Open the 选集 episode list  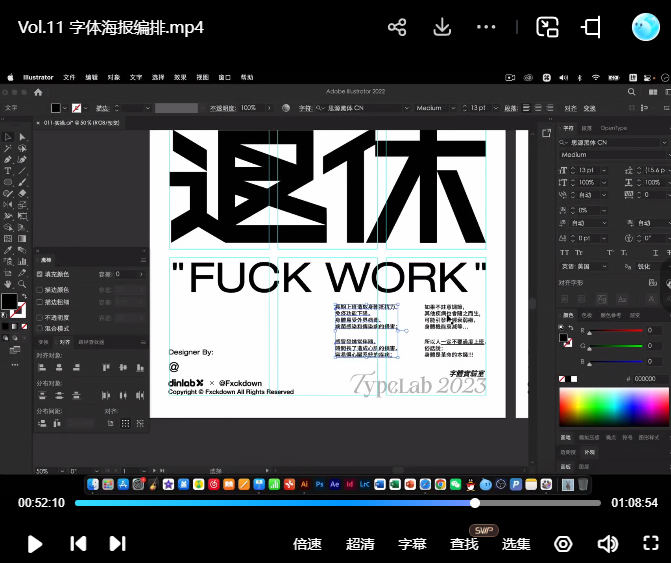click(x=516, y=544)
